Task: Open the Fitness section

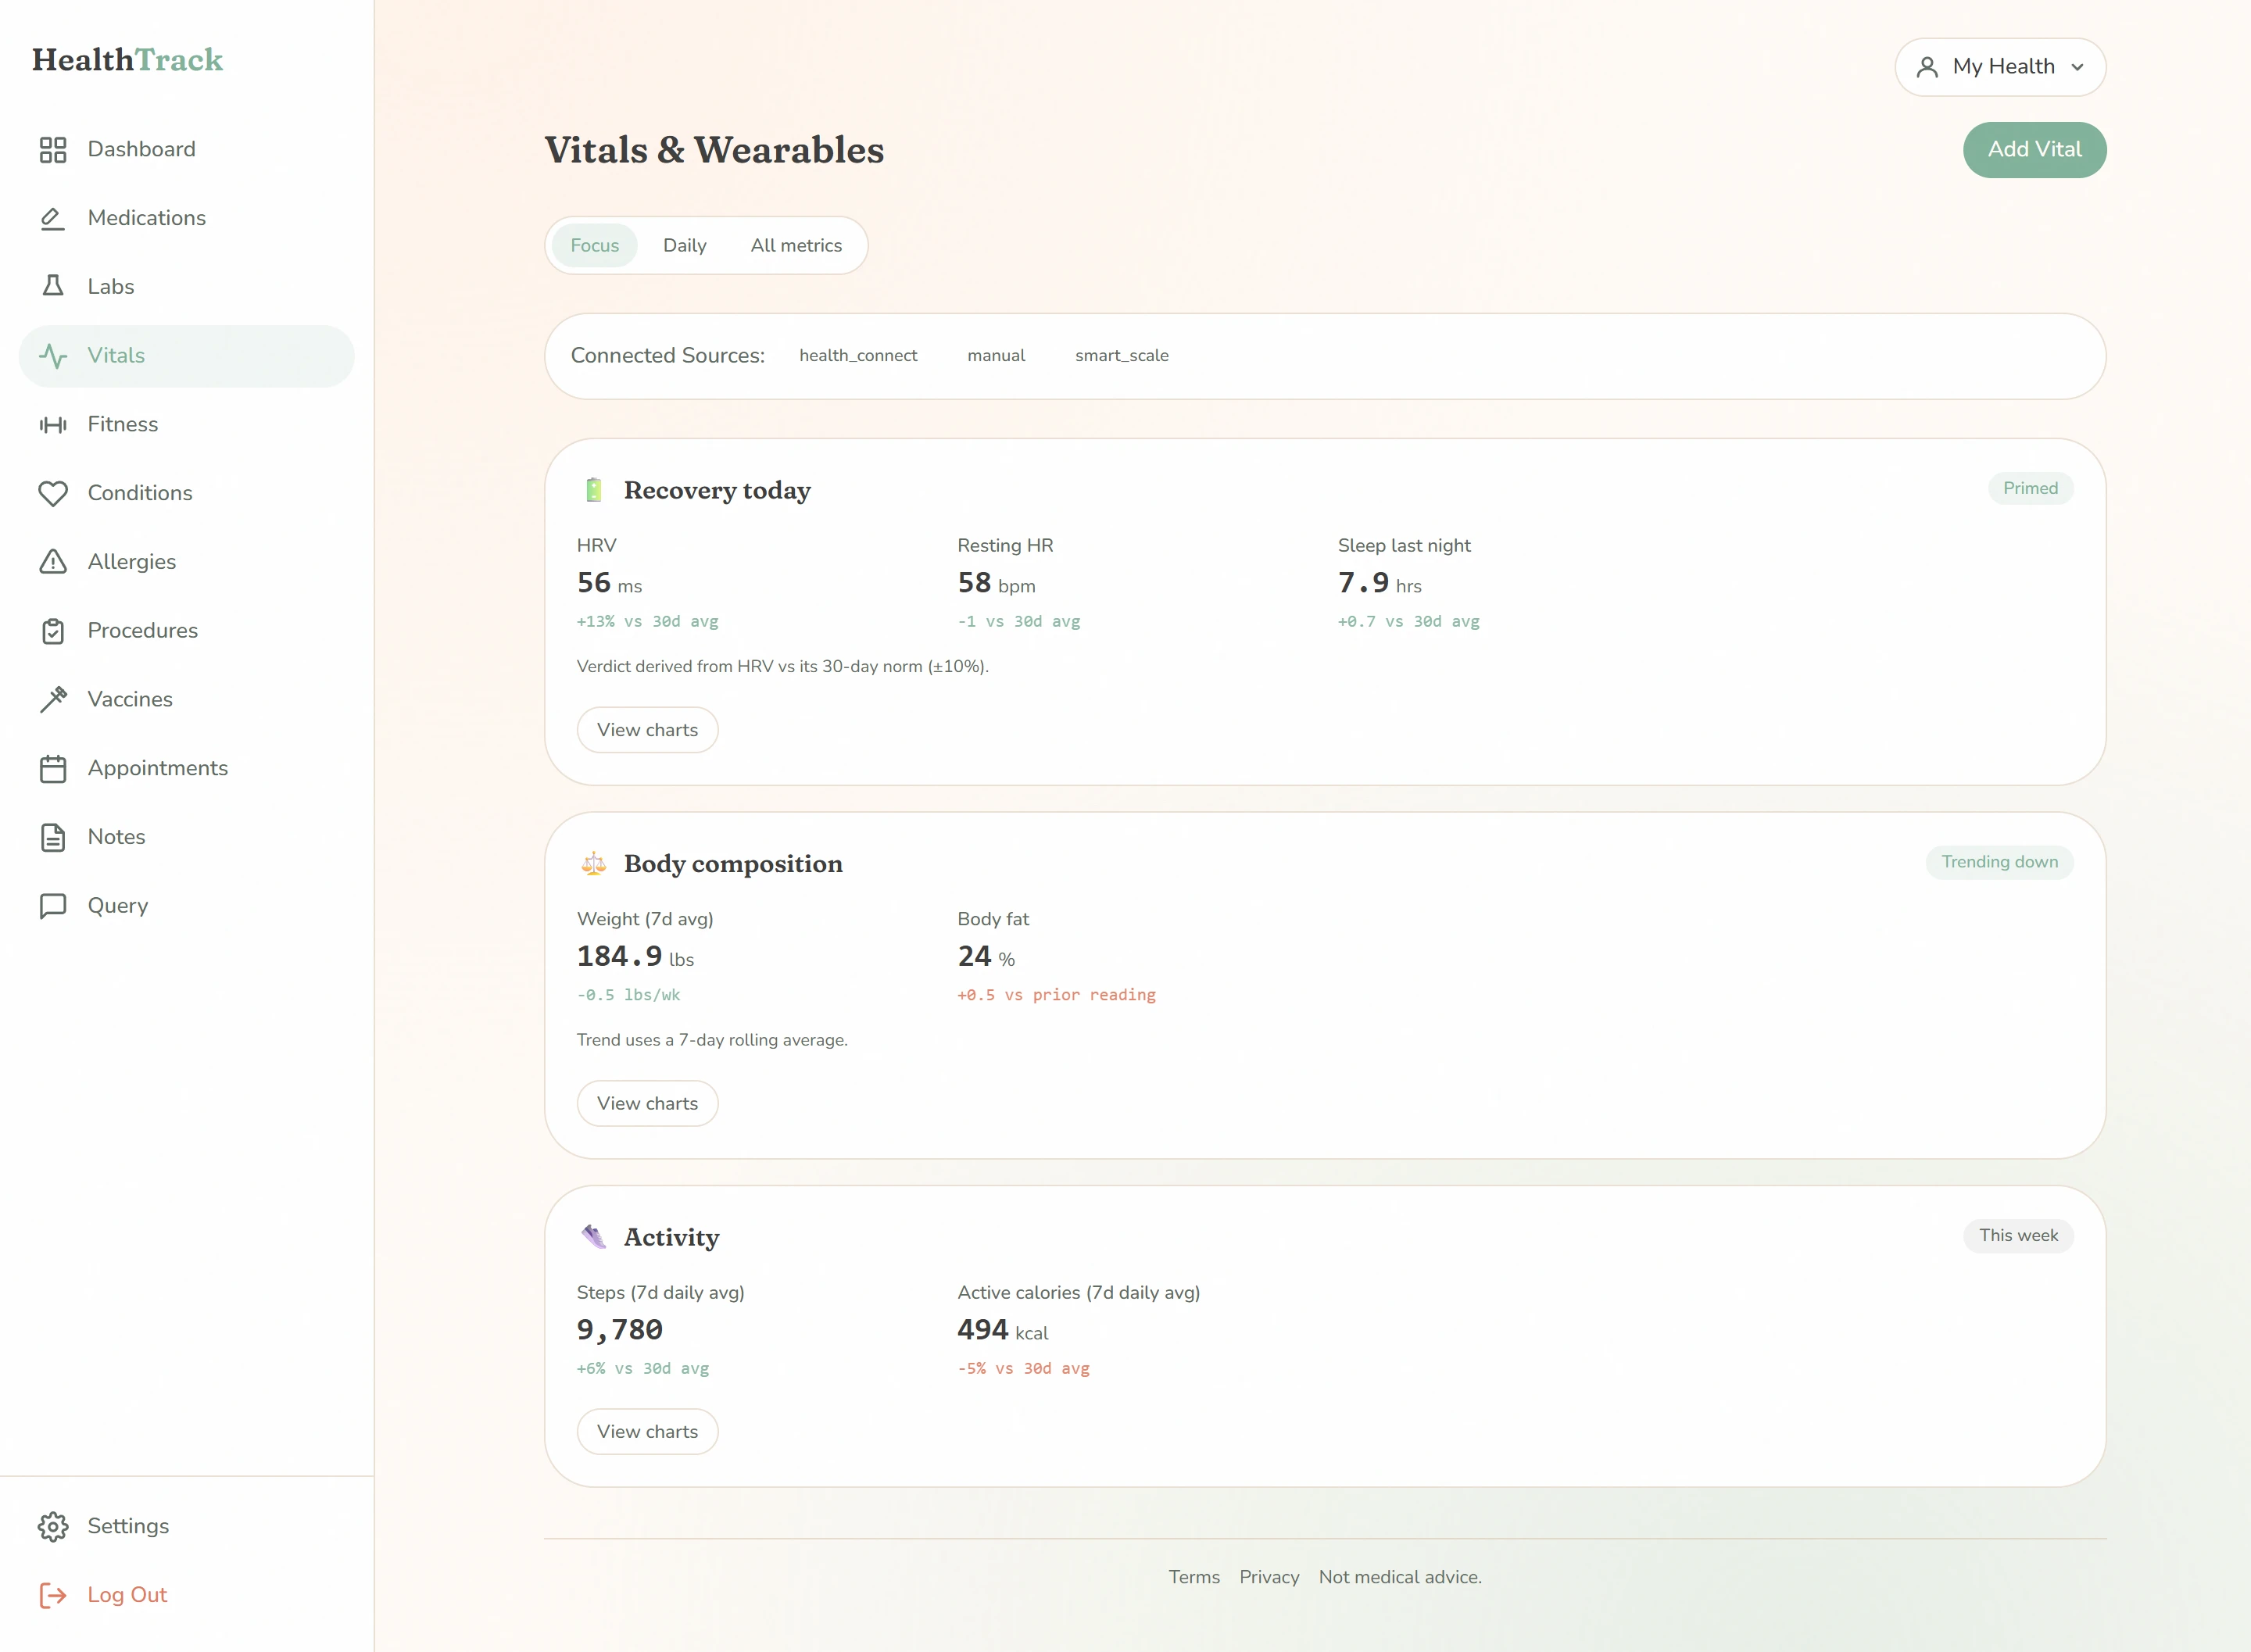Action: tap(187, 425)
